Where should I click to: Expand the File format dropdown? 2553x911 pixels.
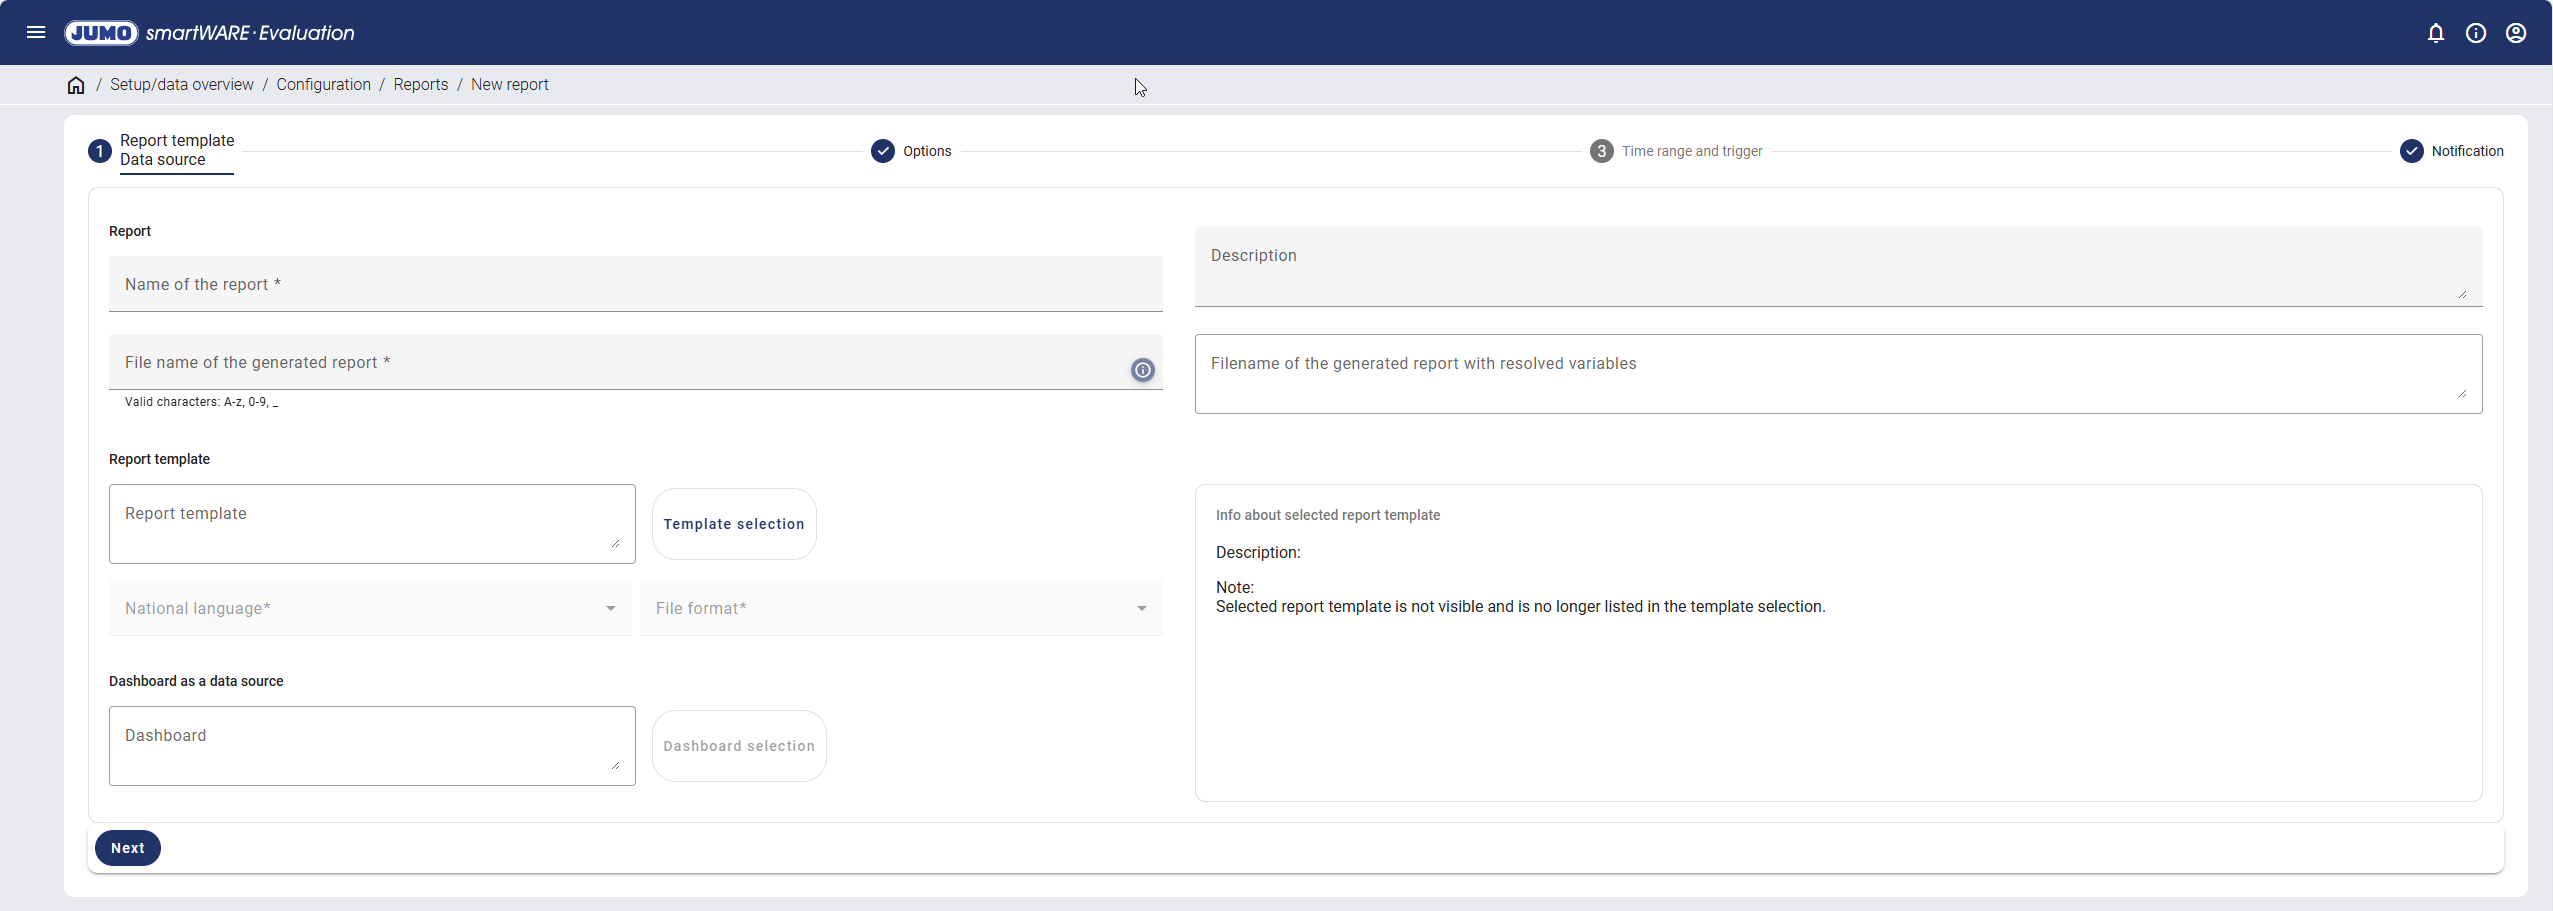click(x=900, y=608)
